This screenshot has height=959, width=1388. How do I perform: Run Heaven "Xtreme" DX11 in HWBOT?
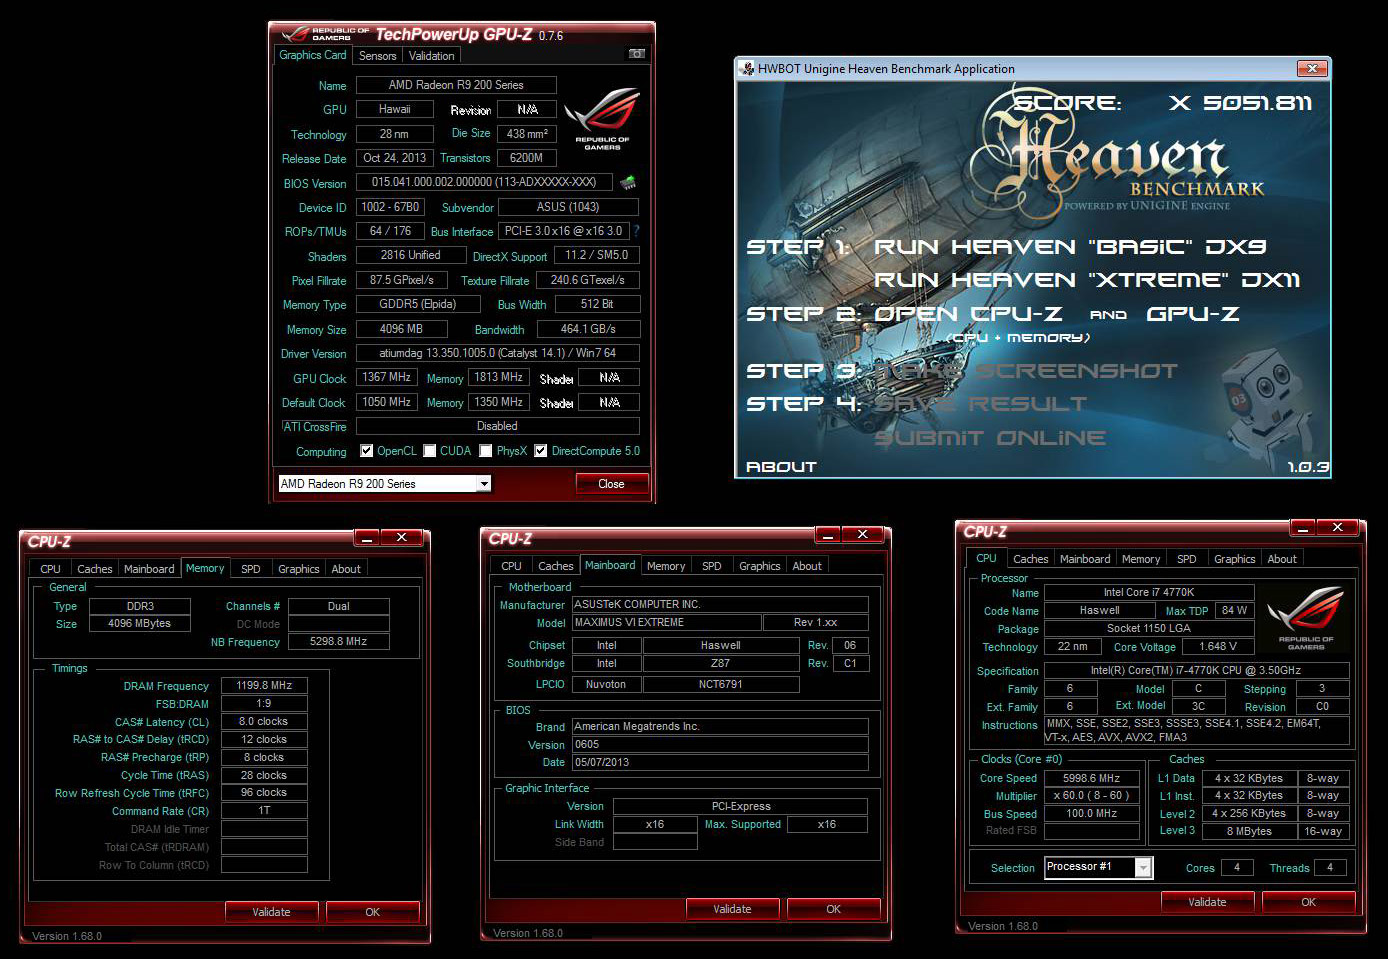point(1087,280)
